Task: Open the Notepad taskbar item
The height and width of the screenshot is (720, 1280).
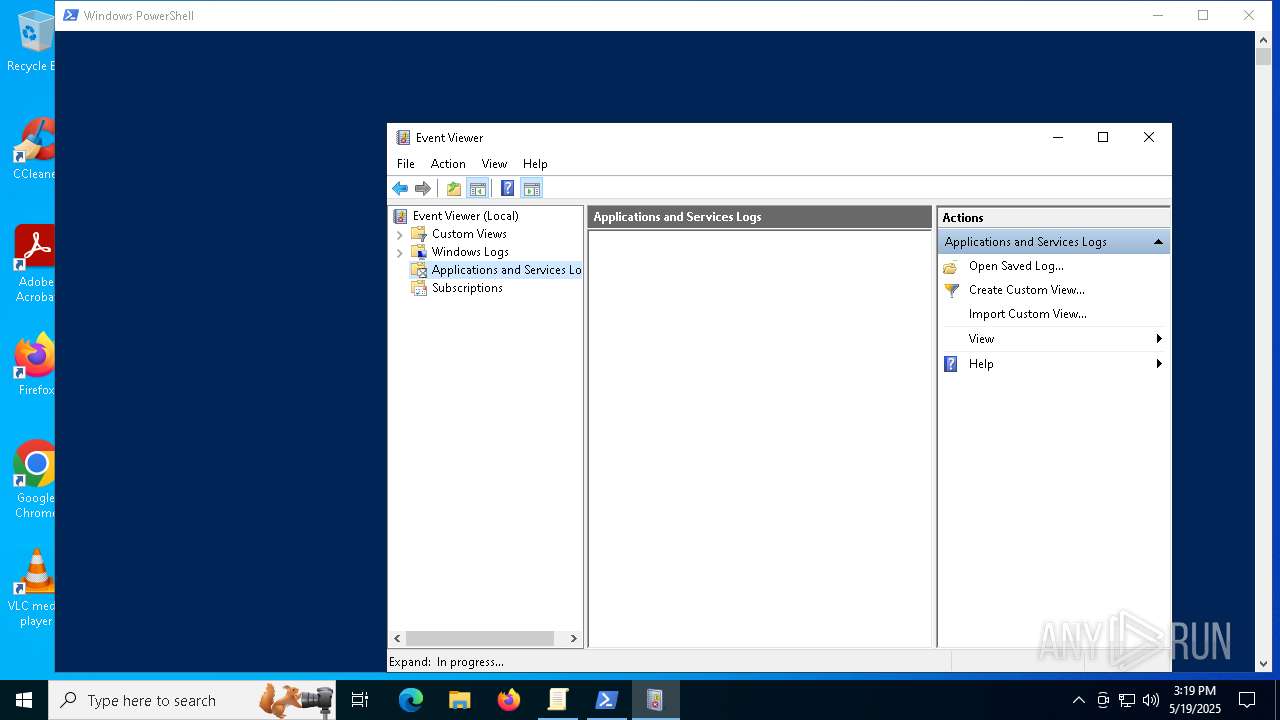Action: coord(558,700)
